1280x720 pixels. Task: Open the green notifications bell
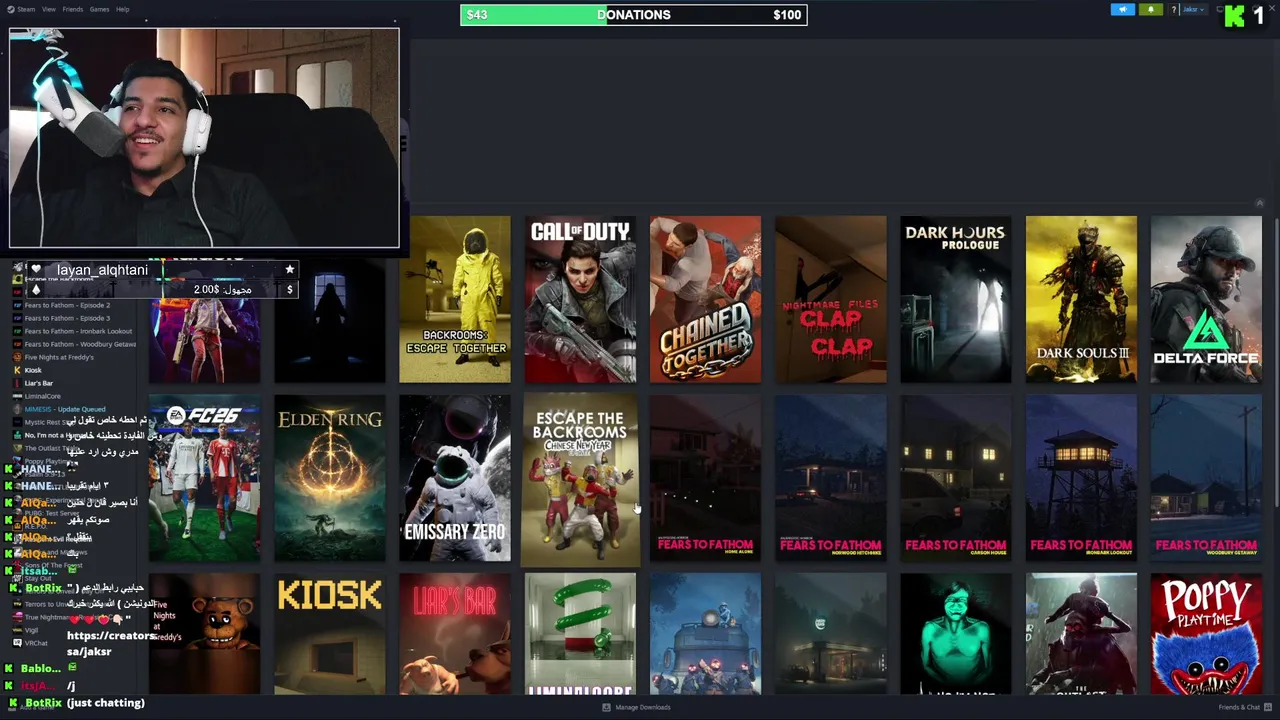tap(1150, 9)
